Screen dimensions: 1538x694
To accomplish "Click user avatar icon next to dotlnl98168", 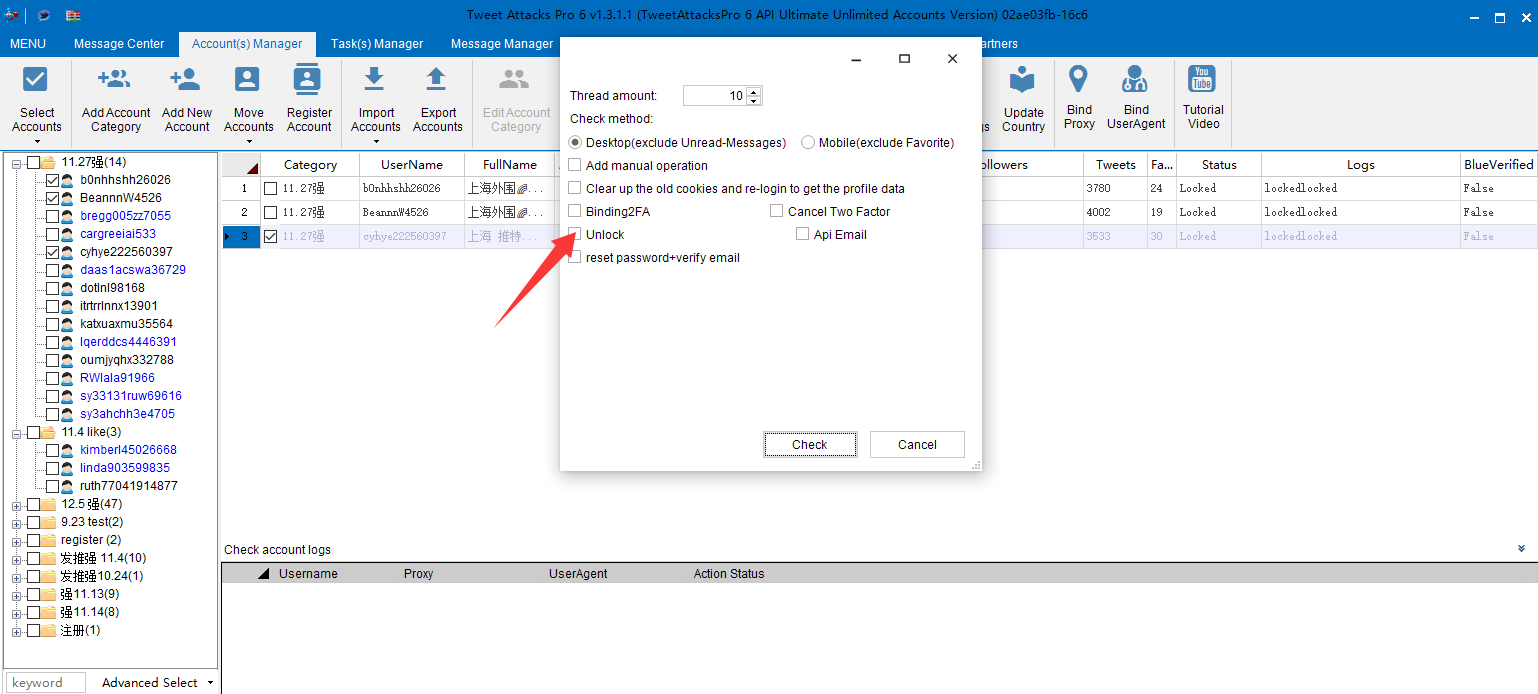I will point(67,288).
